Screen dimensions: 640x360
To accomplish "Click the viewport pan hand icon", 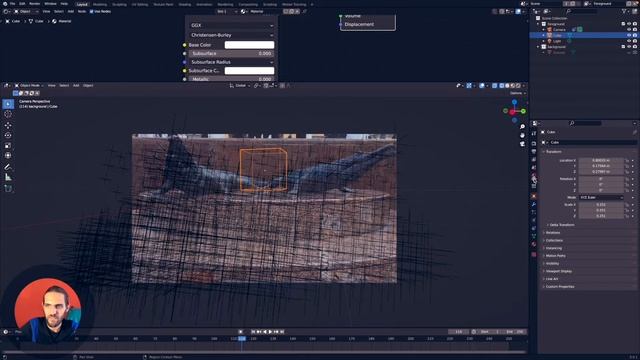I will coord(522,135).
